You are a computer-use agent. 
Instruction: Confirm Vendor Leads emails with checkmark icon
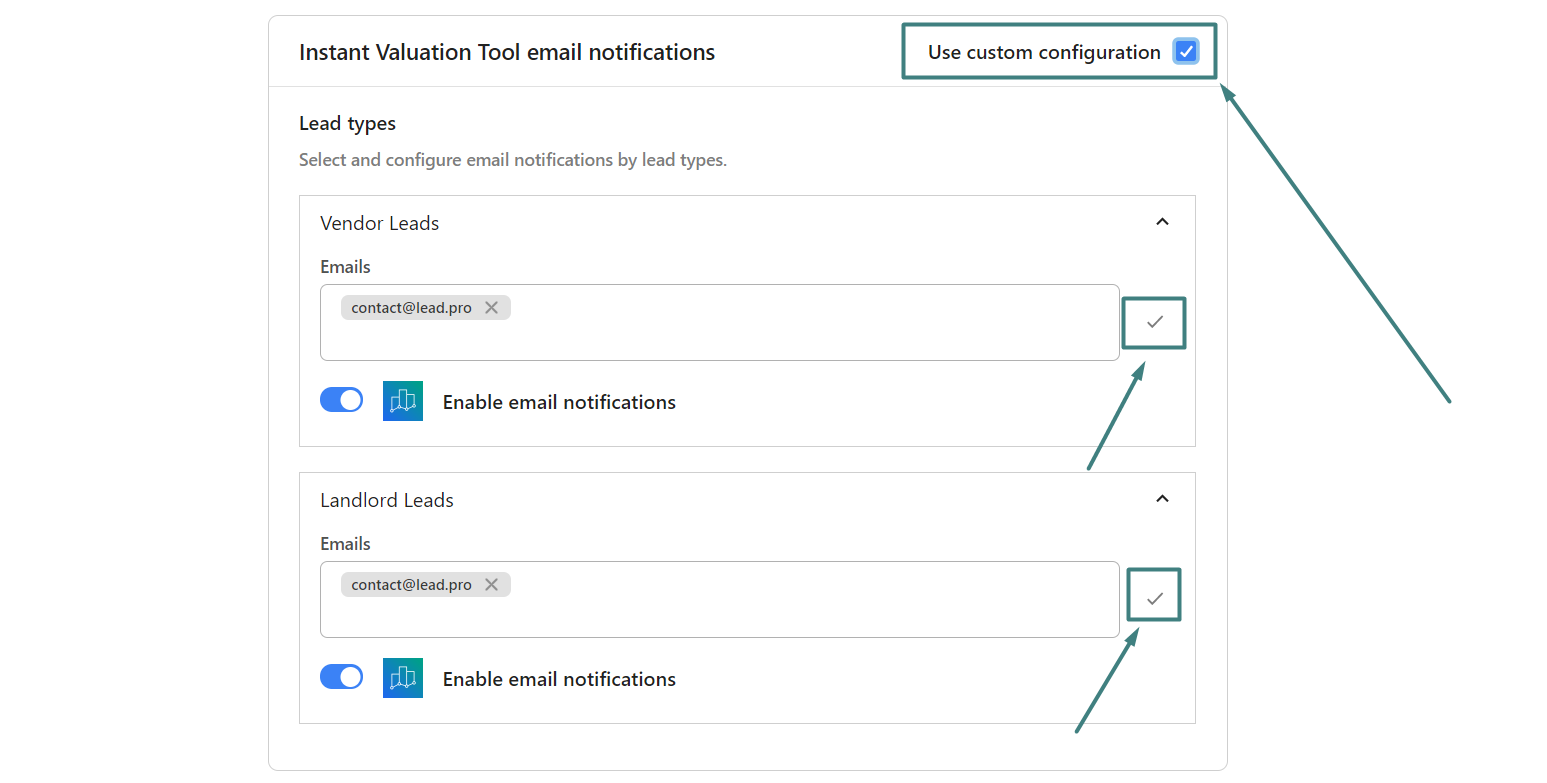[x=1154, y=322]
